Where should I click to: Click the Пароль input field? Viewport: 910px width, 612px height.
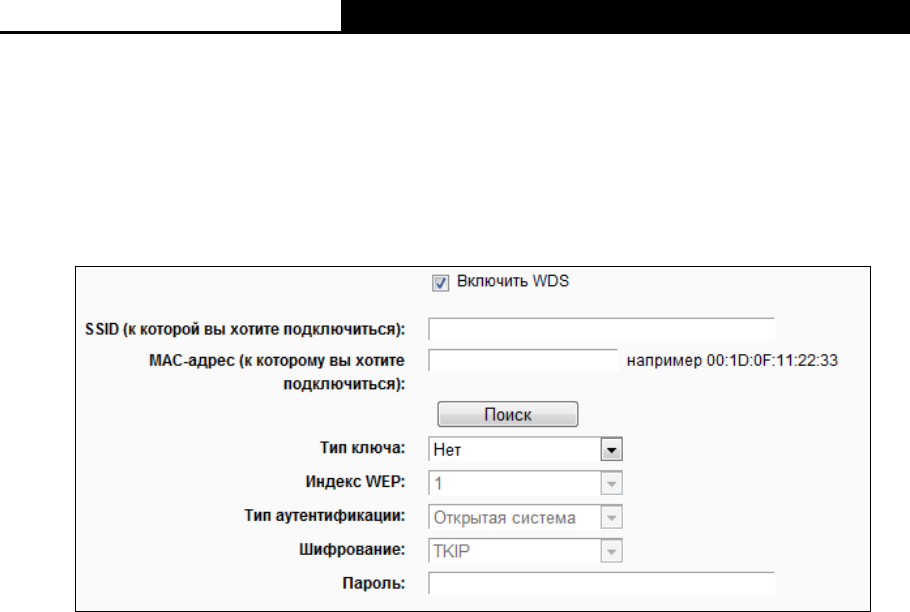point(601,583)
